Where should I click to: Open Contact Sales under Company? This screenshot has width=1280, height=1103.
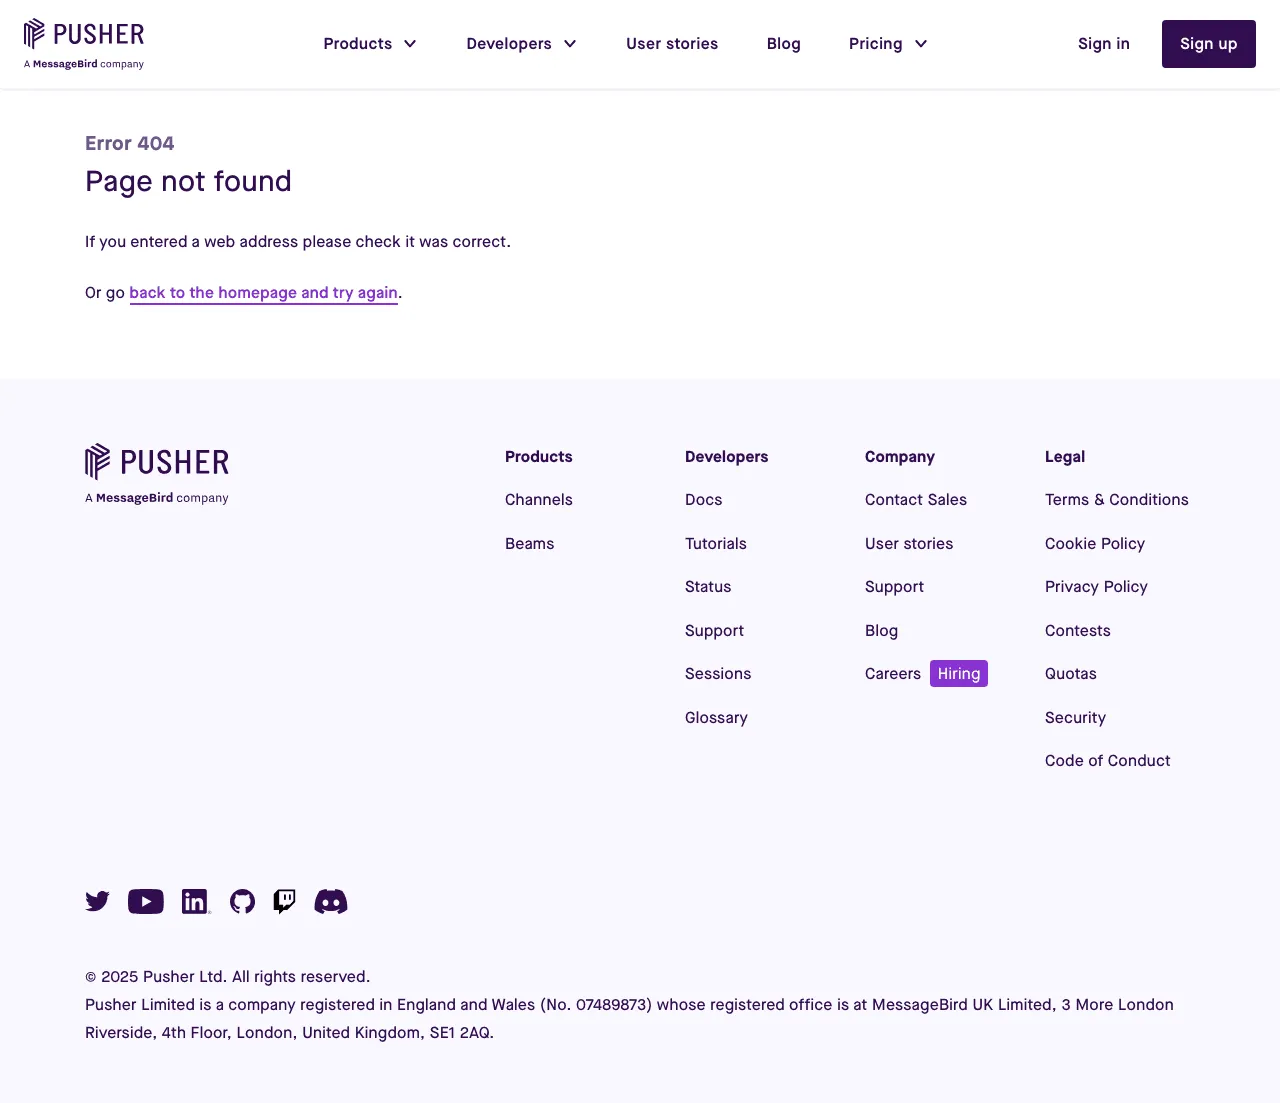coord(915,499)
